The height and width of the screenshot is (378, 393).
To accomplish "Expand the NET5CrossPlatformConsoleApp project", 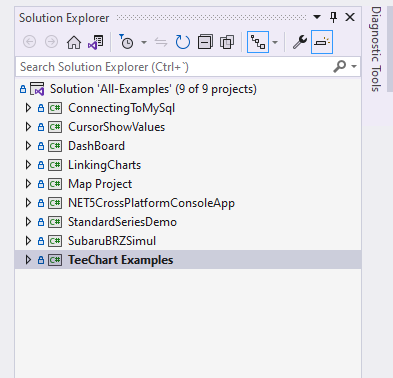I will click(x=28, y=203).
